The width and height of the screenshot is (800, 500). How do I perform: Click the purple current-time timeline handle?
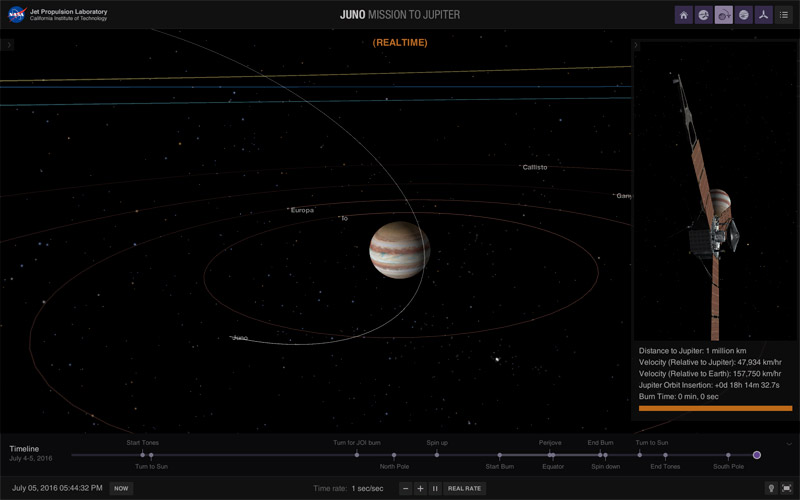757,455
